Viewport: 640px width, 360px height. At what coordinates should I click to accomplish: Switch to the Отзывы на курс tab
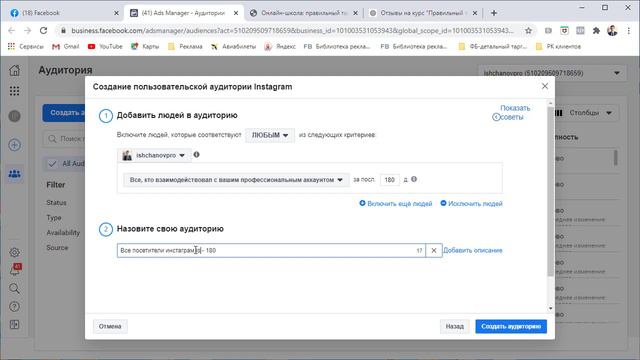point(422,13)
